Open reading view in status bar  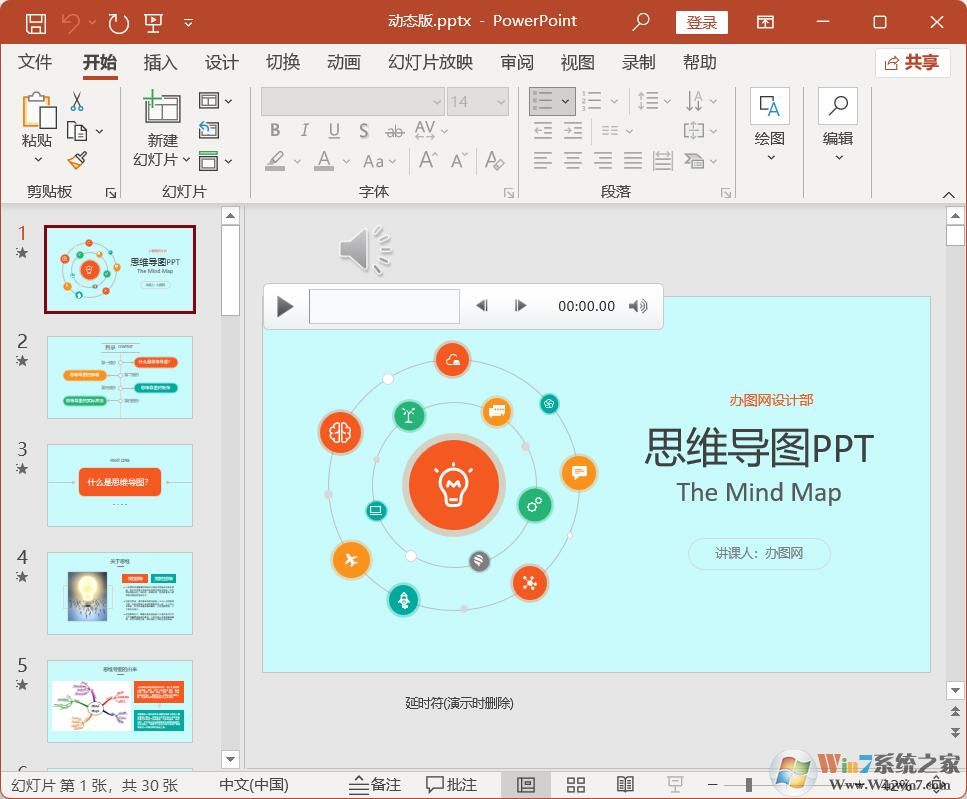coord(625,785)
